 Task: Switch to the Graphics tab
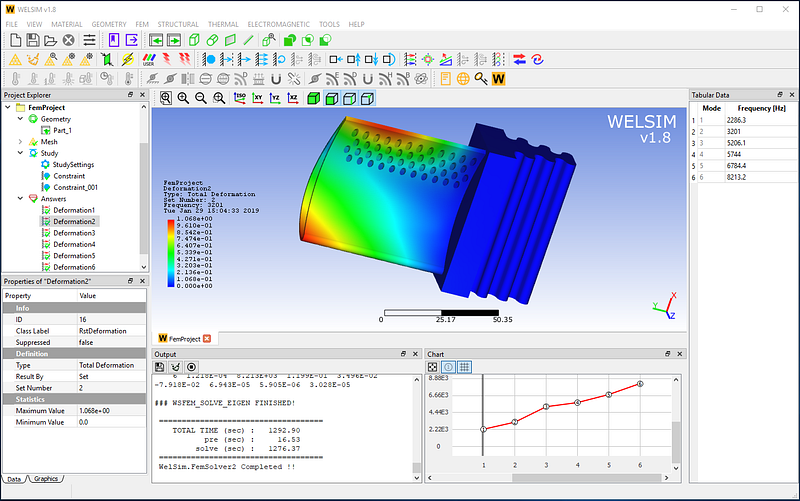[x=46, y=479]
